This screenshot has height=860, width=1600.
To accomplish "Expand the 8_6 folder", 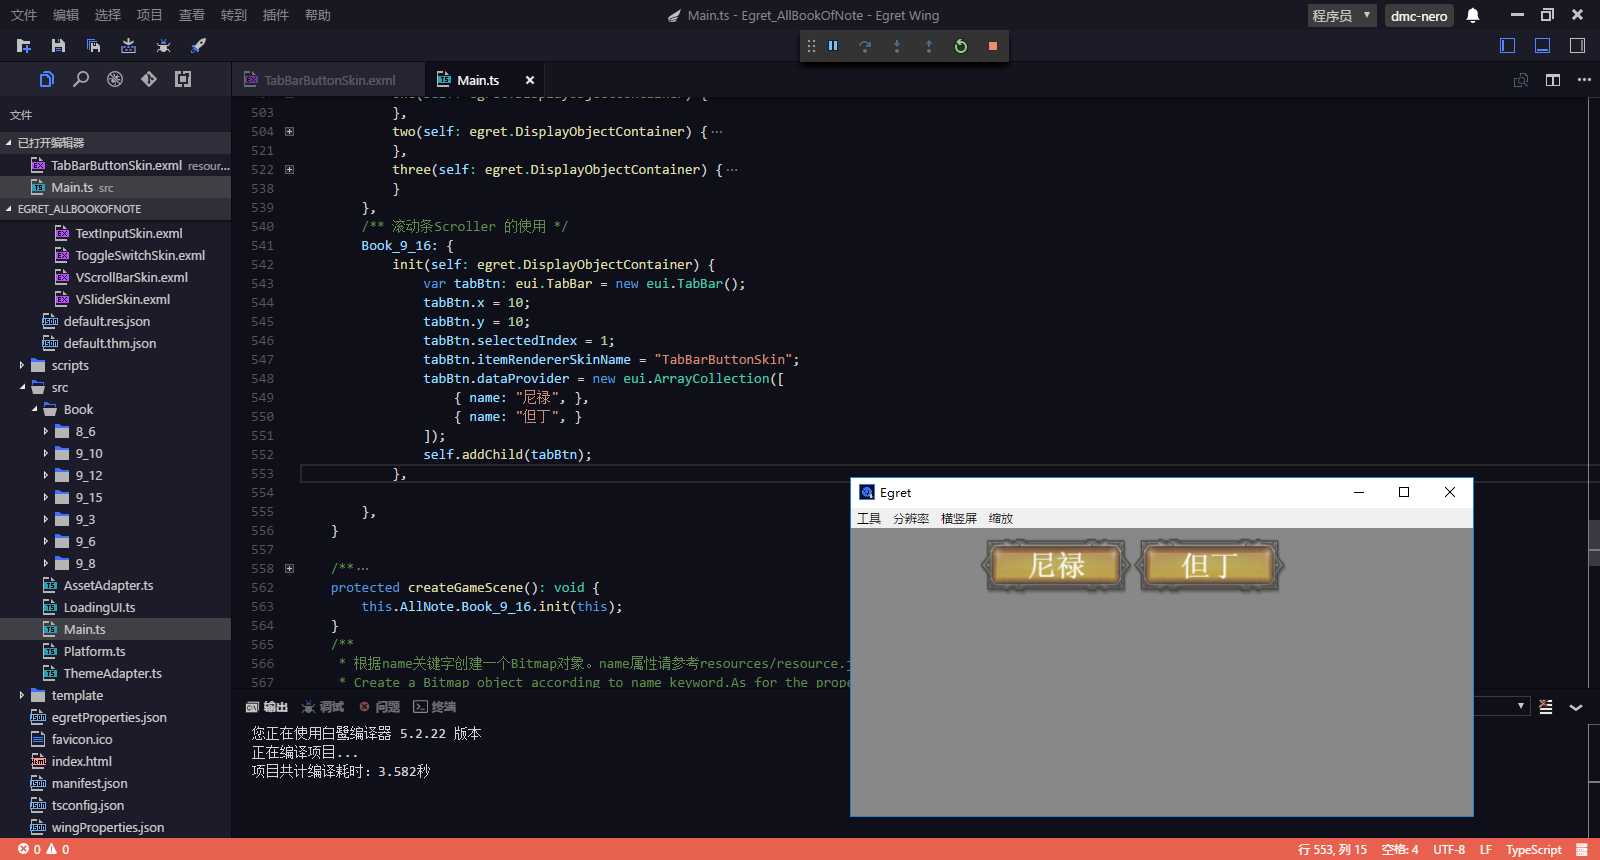I will (46, 431).
